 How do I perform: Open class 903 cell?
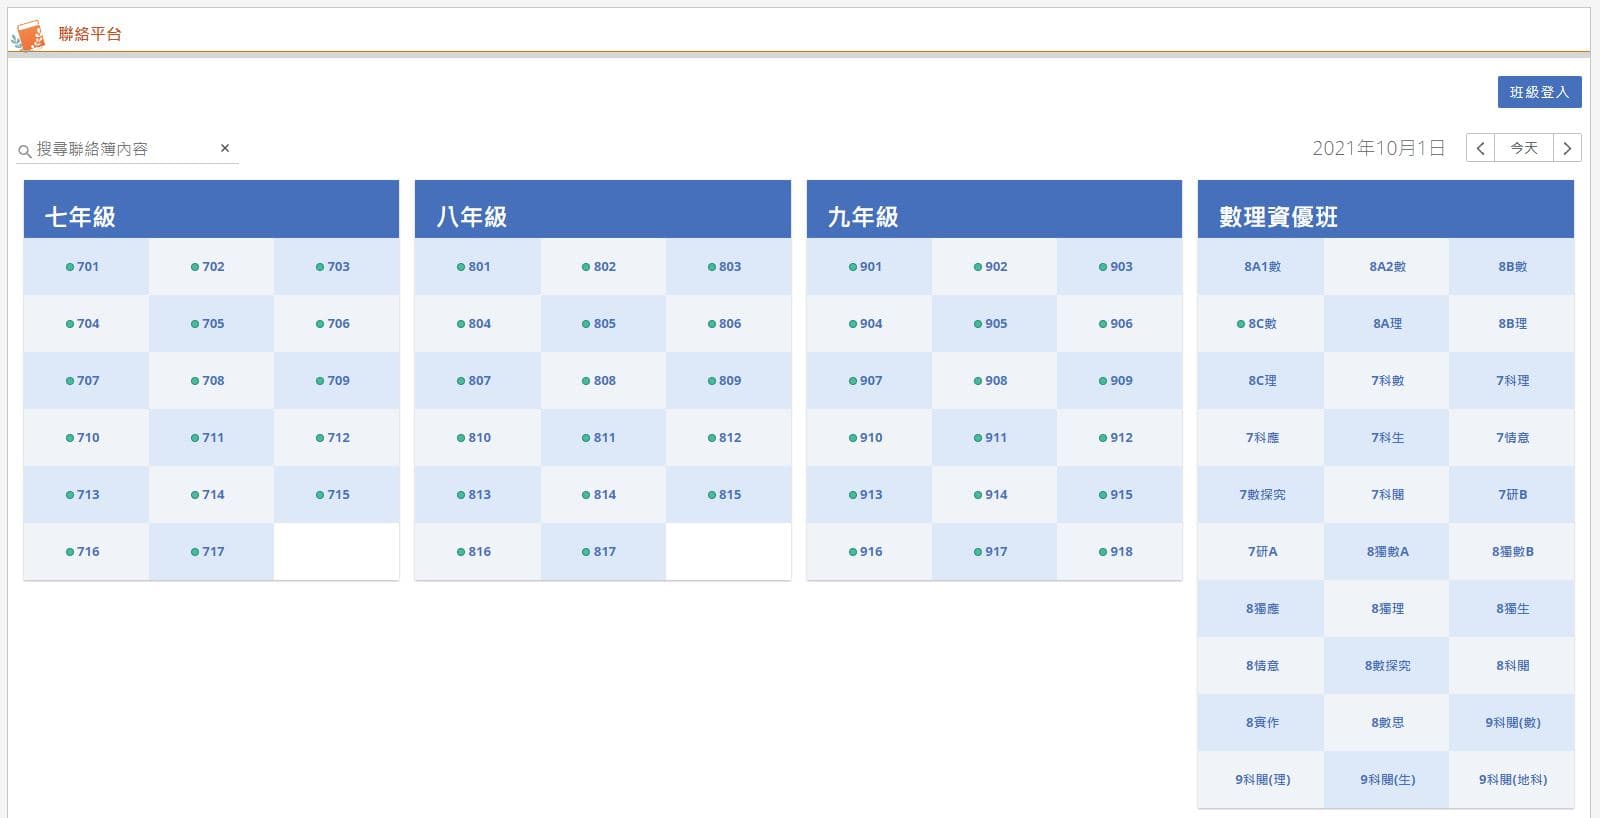click(x=1119, y=267)
